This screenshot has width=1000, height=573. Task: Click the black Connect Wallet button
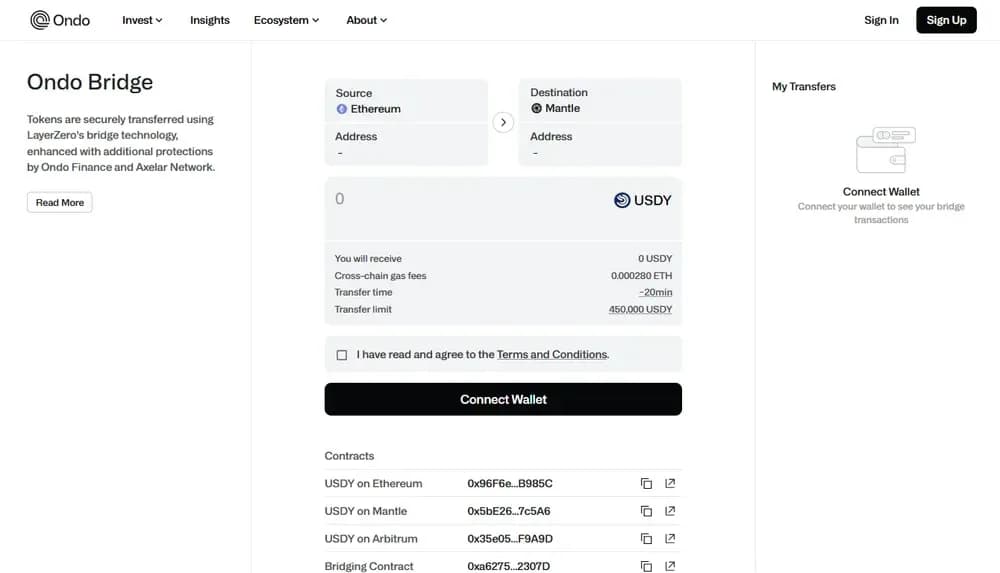pyautogui.click(x=503, y=399)
